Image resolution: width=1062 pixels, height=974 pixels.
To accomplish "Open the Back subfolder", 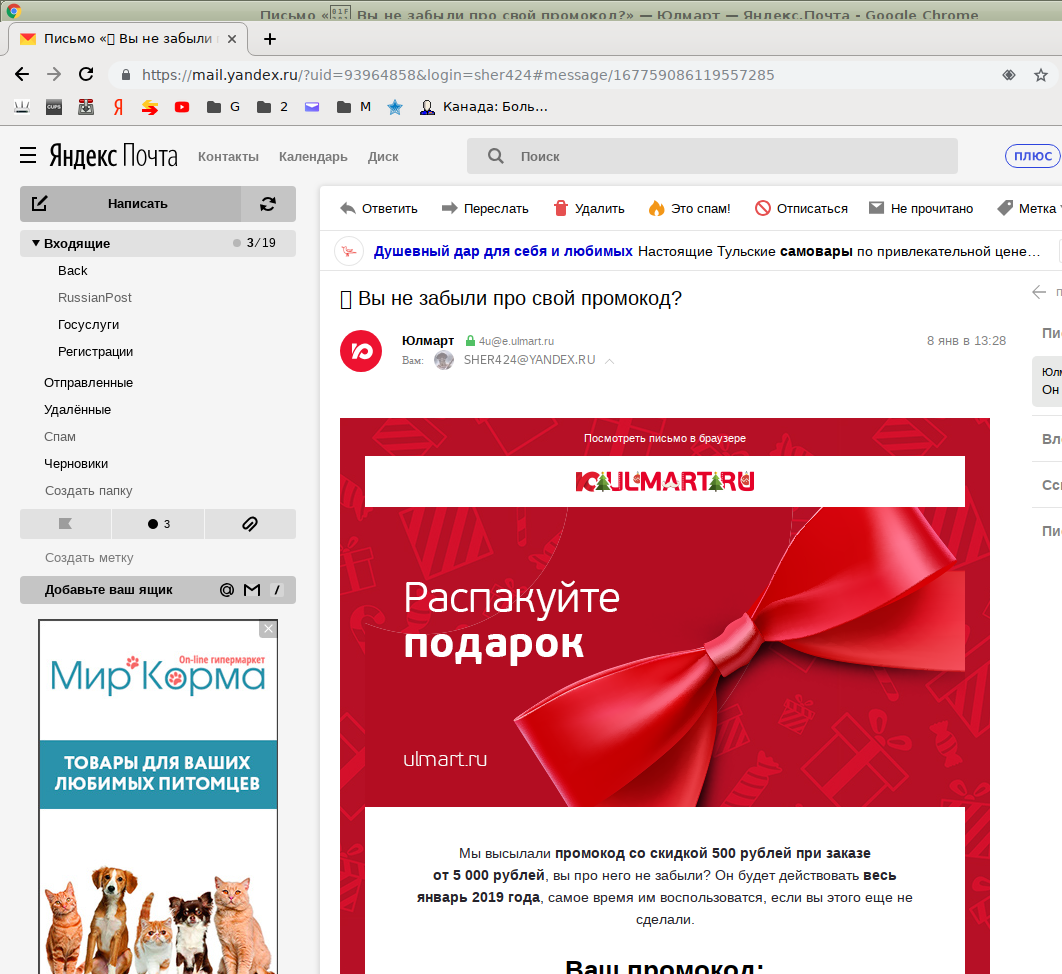I will [73, 271].
